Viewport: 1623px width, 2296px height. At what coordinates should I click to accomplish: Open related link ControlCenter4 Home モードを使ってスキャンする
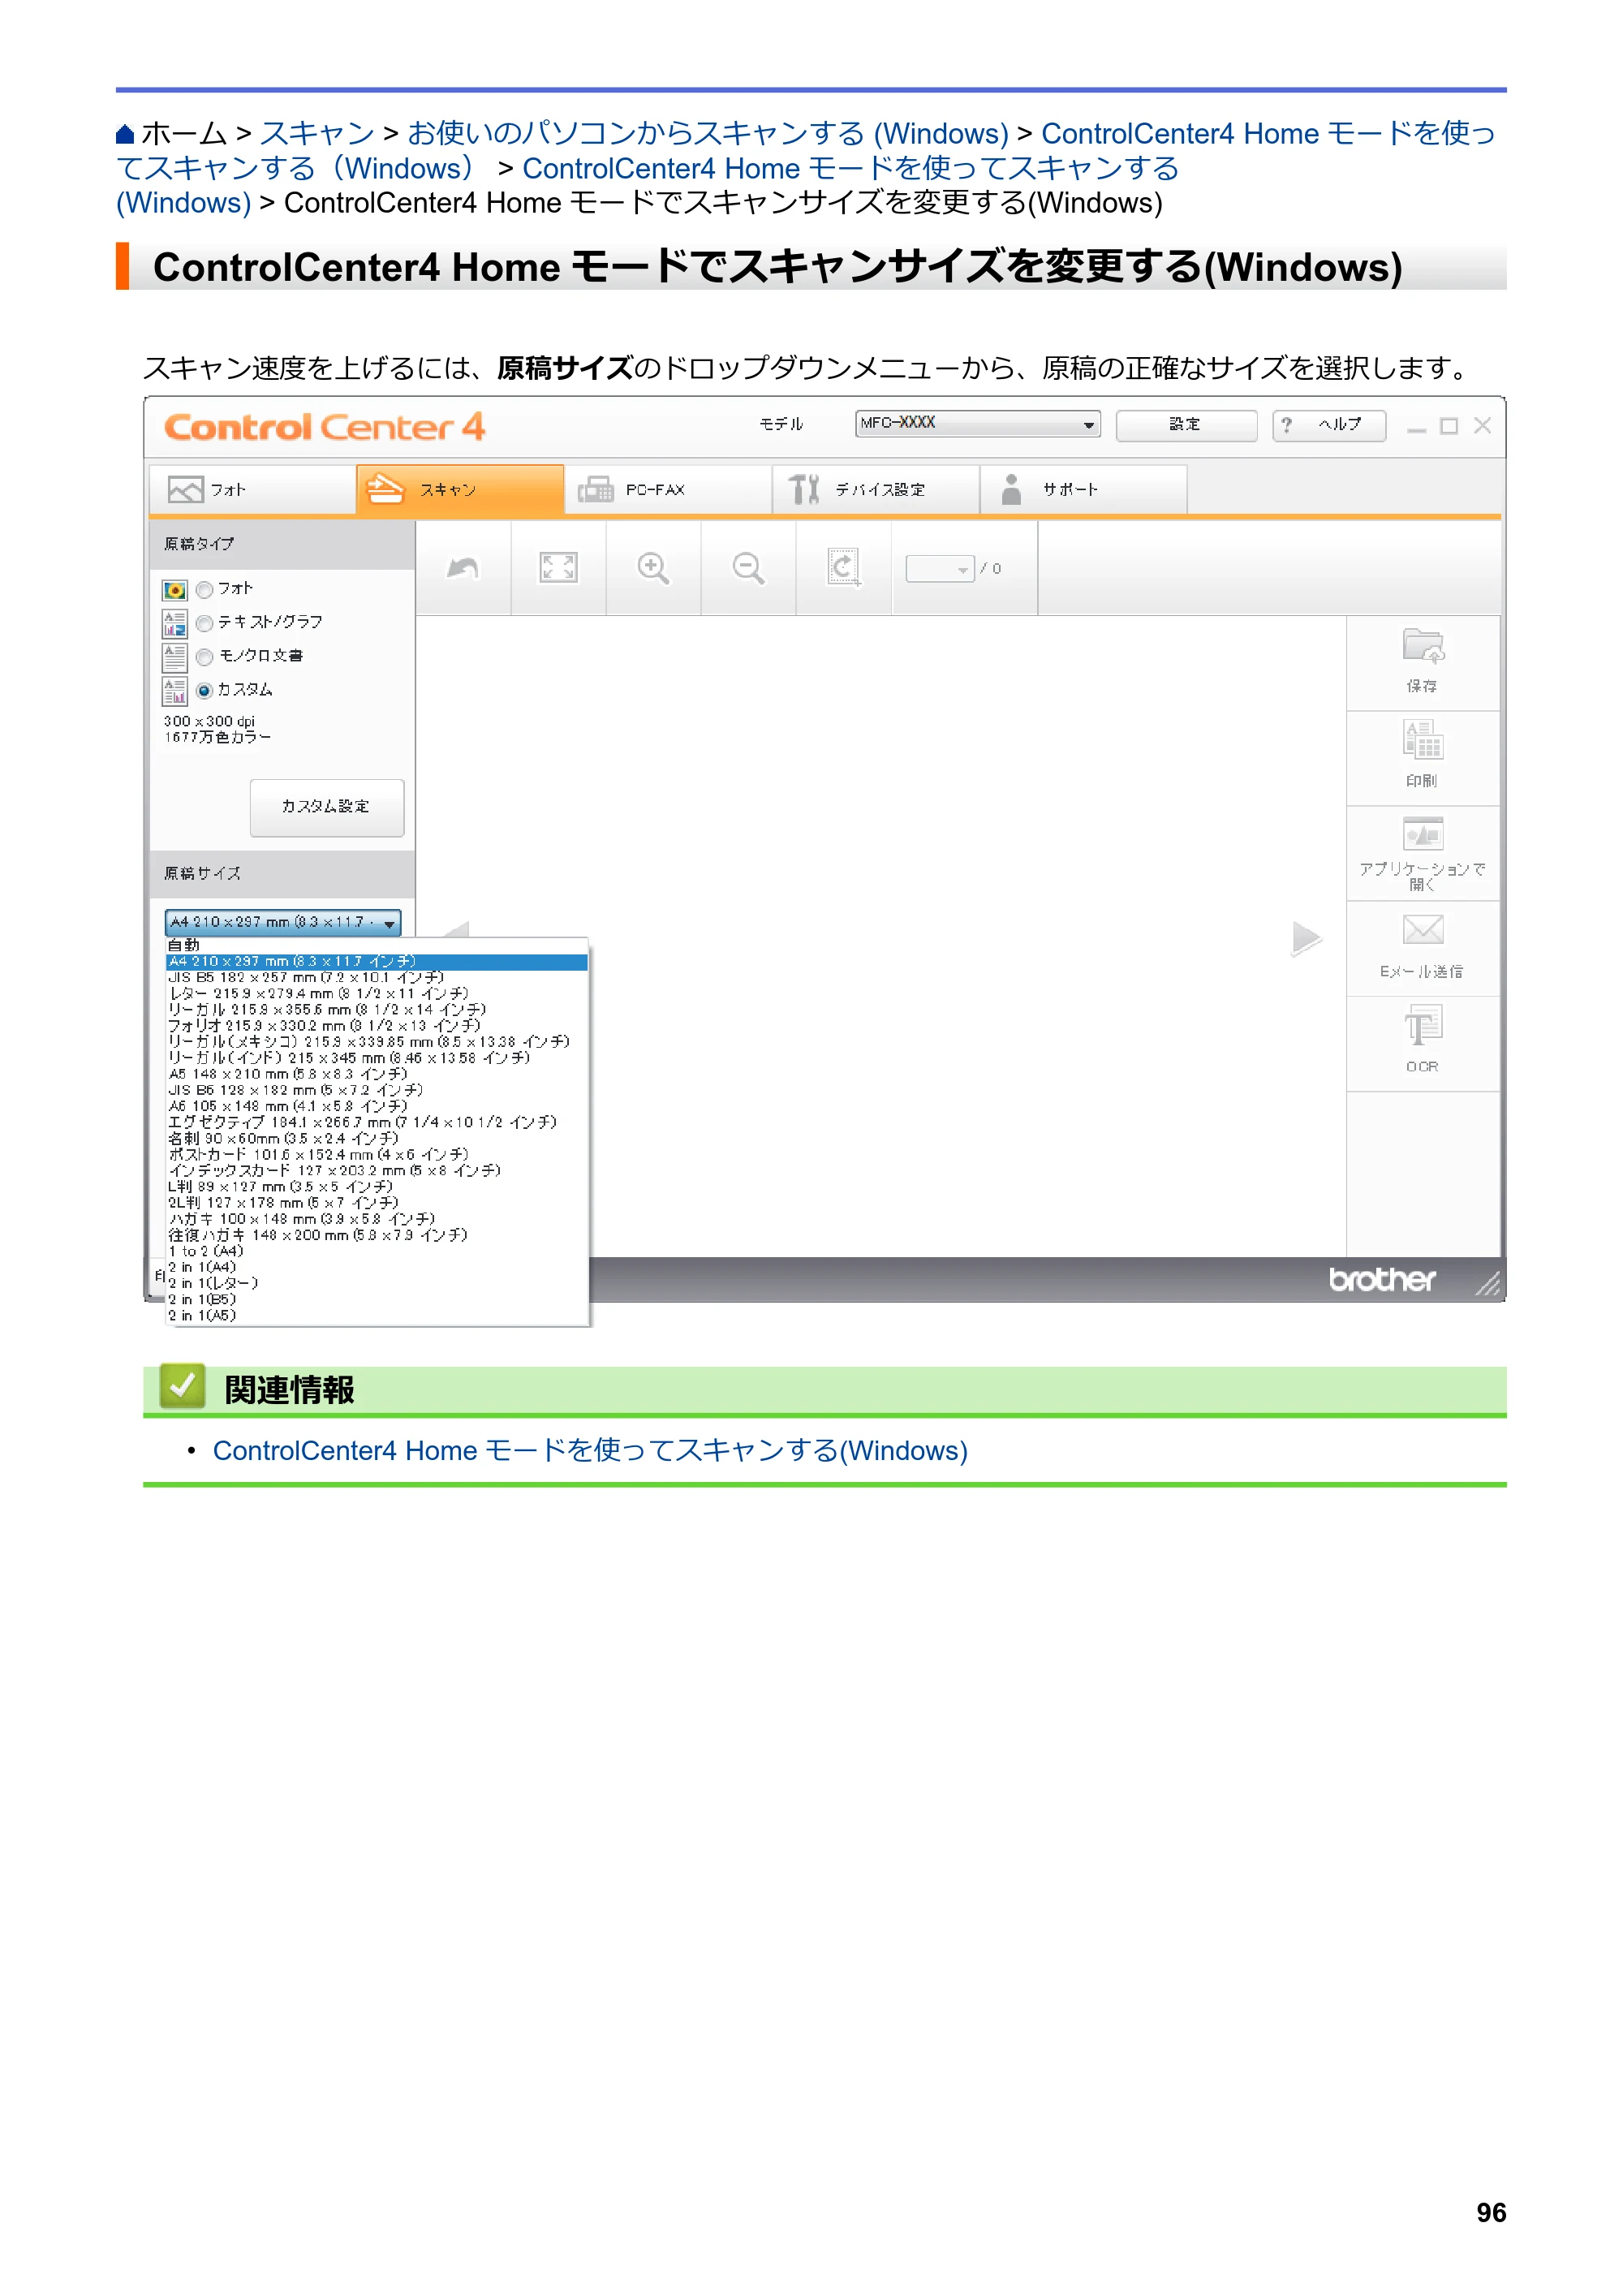(590, 1450)
